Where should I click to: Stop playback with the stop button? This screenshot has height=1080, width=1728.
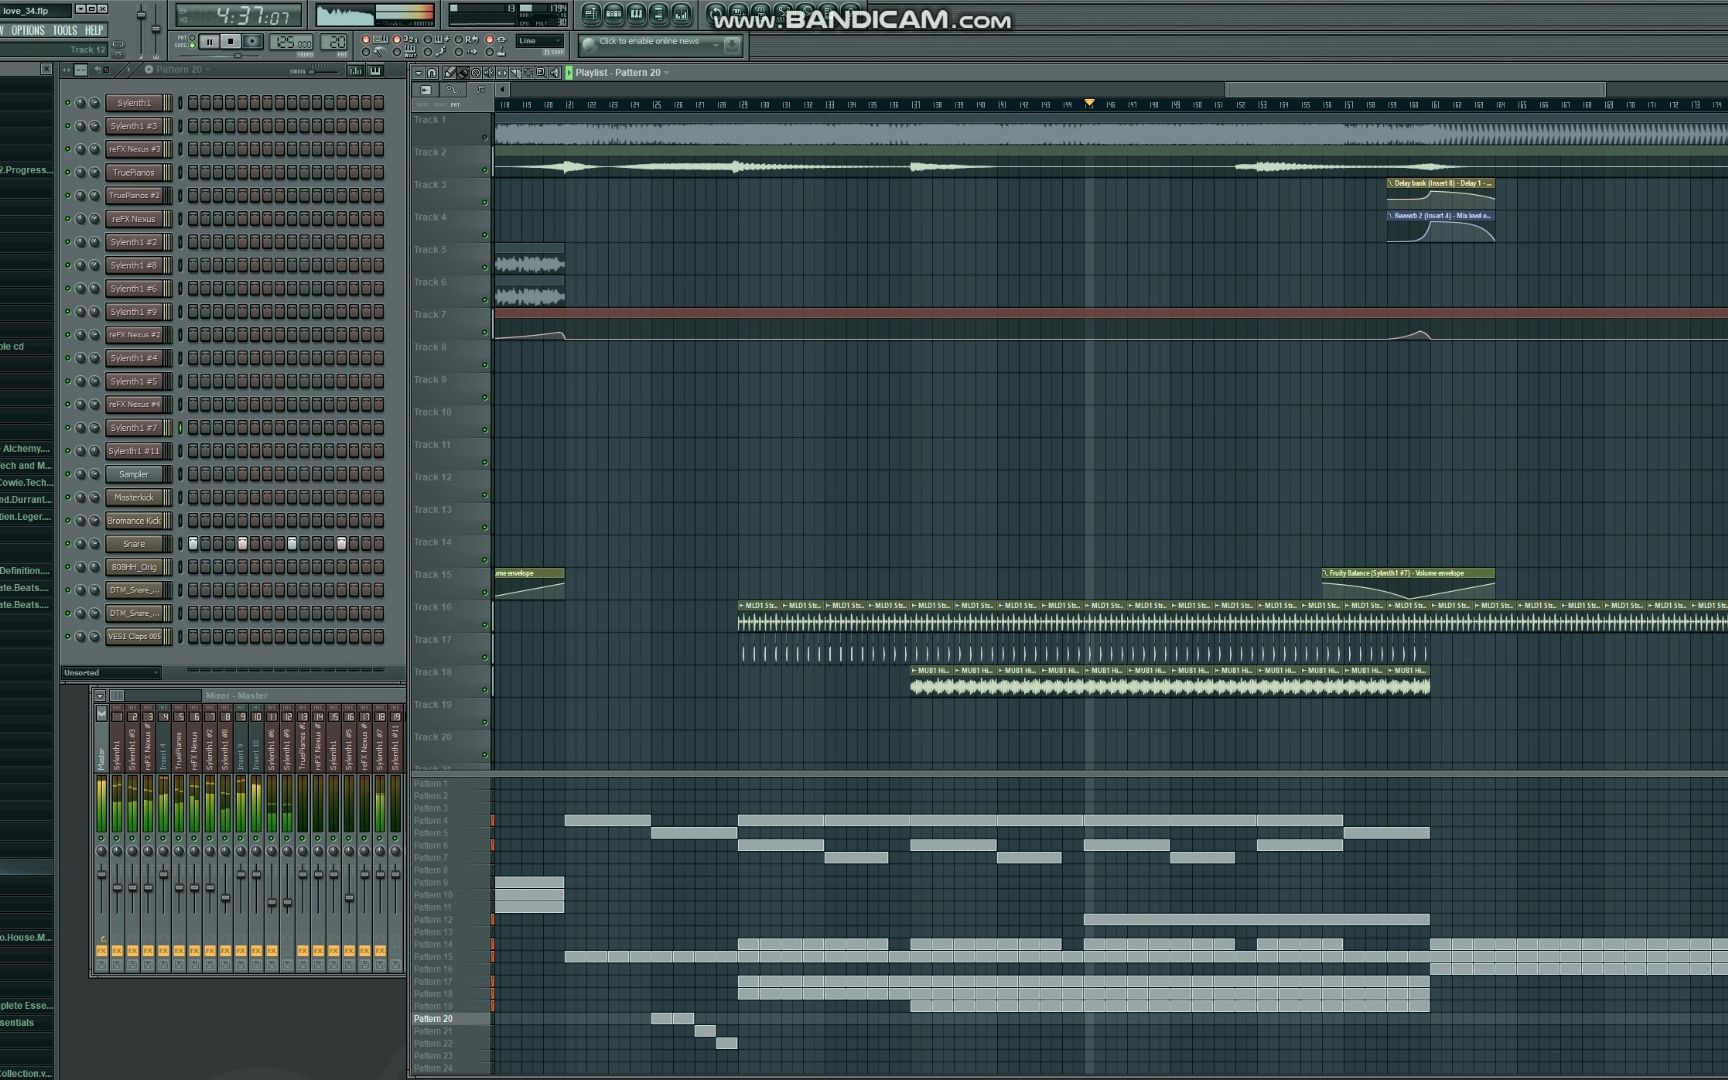click(230, 42)
